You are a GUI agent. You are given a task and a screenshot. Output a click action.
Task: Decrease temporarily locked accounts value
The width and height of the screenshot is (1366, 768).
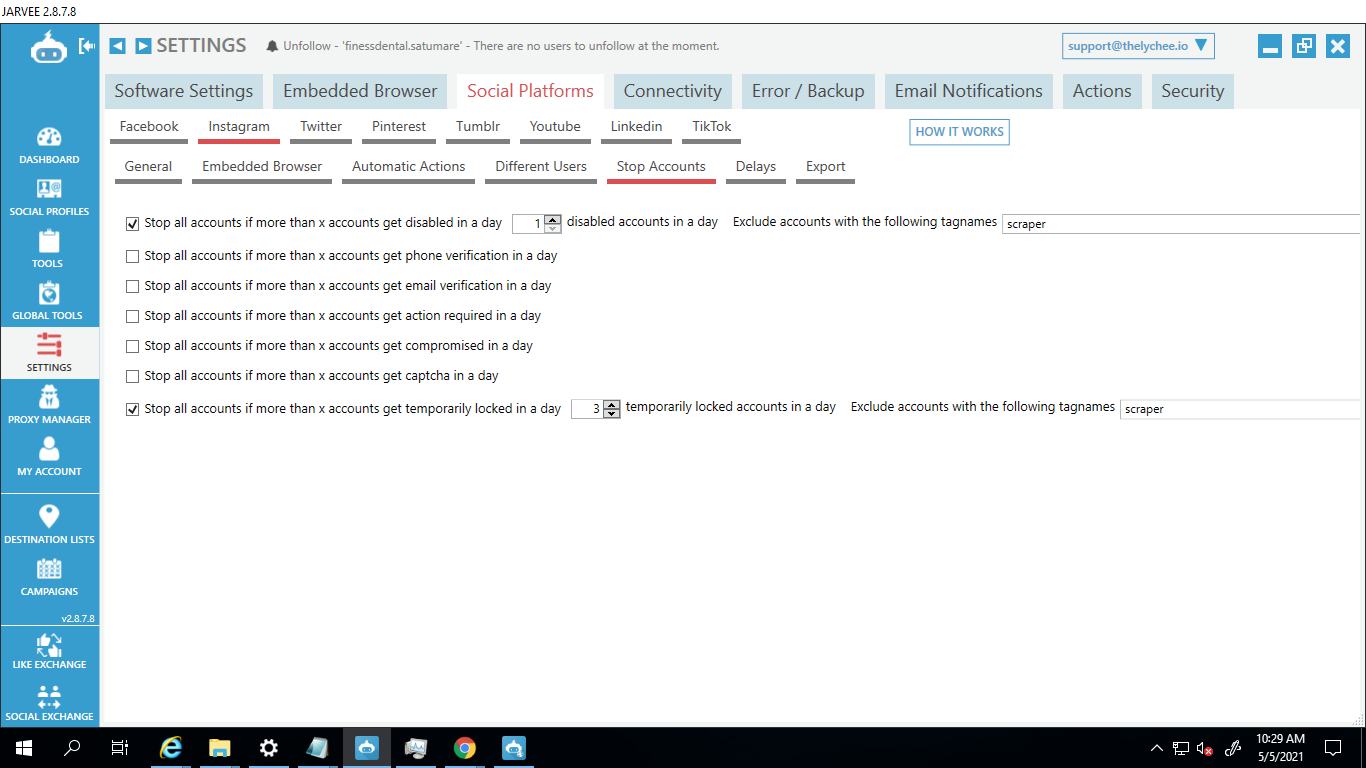point(612,413)
